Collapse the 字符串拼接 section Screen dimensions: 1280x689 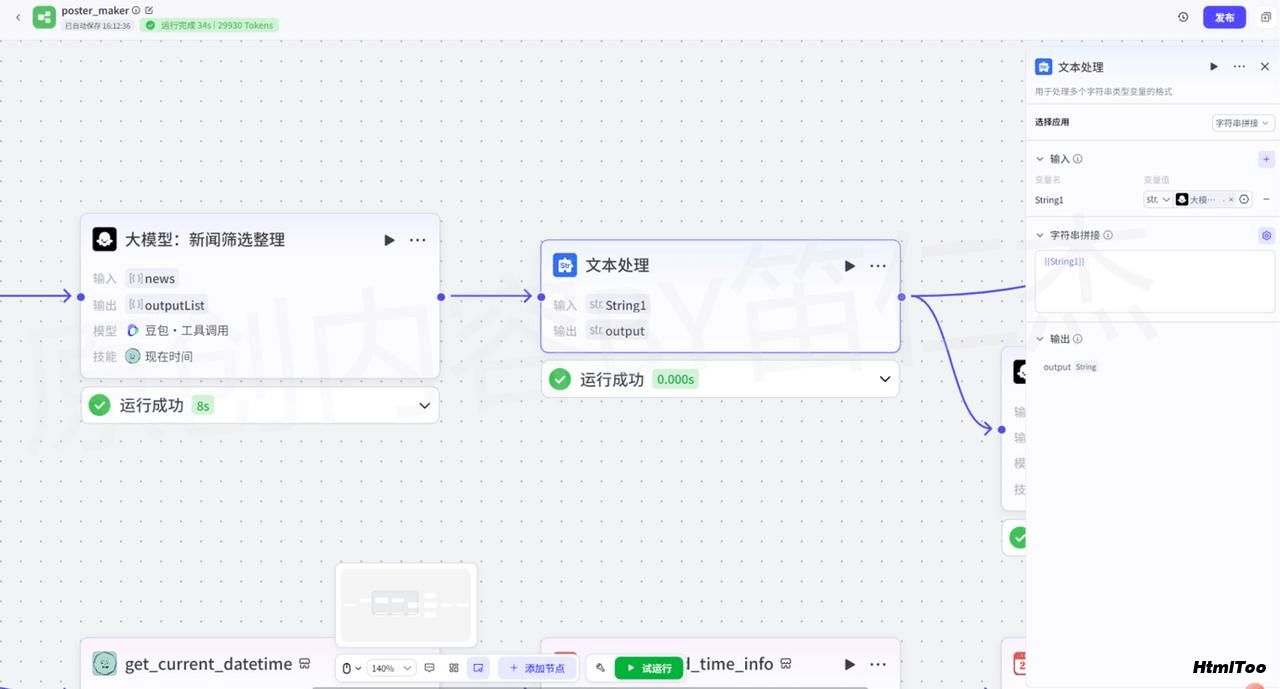tap(1040, 235)
